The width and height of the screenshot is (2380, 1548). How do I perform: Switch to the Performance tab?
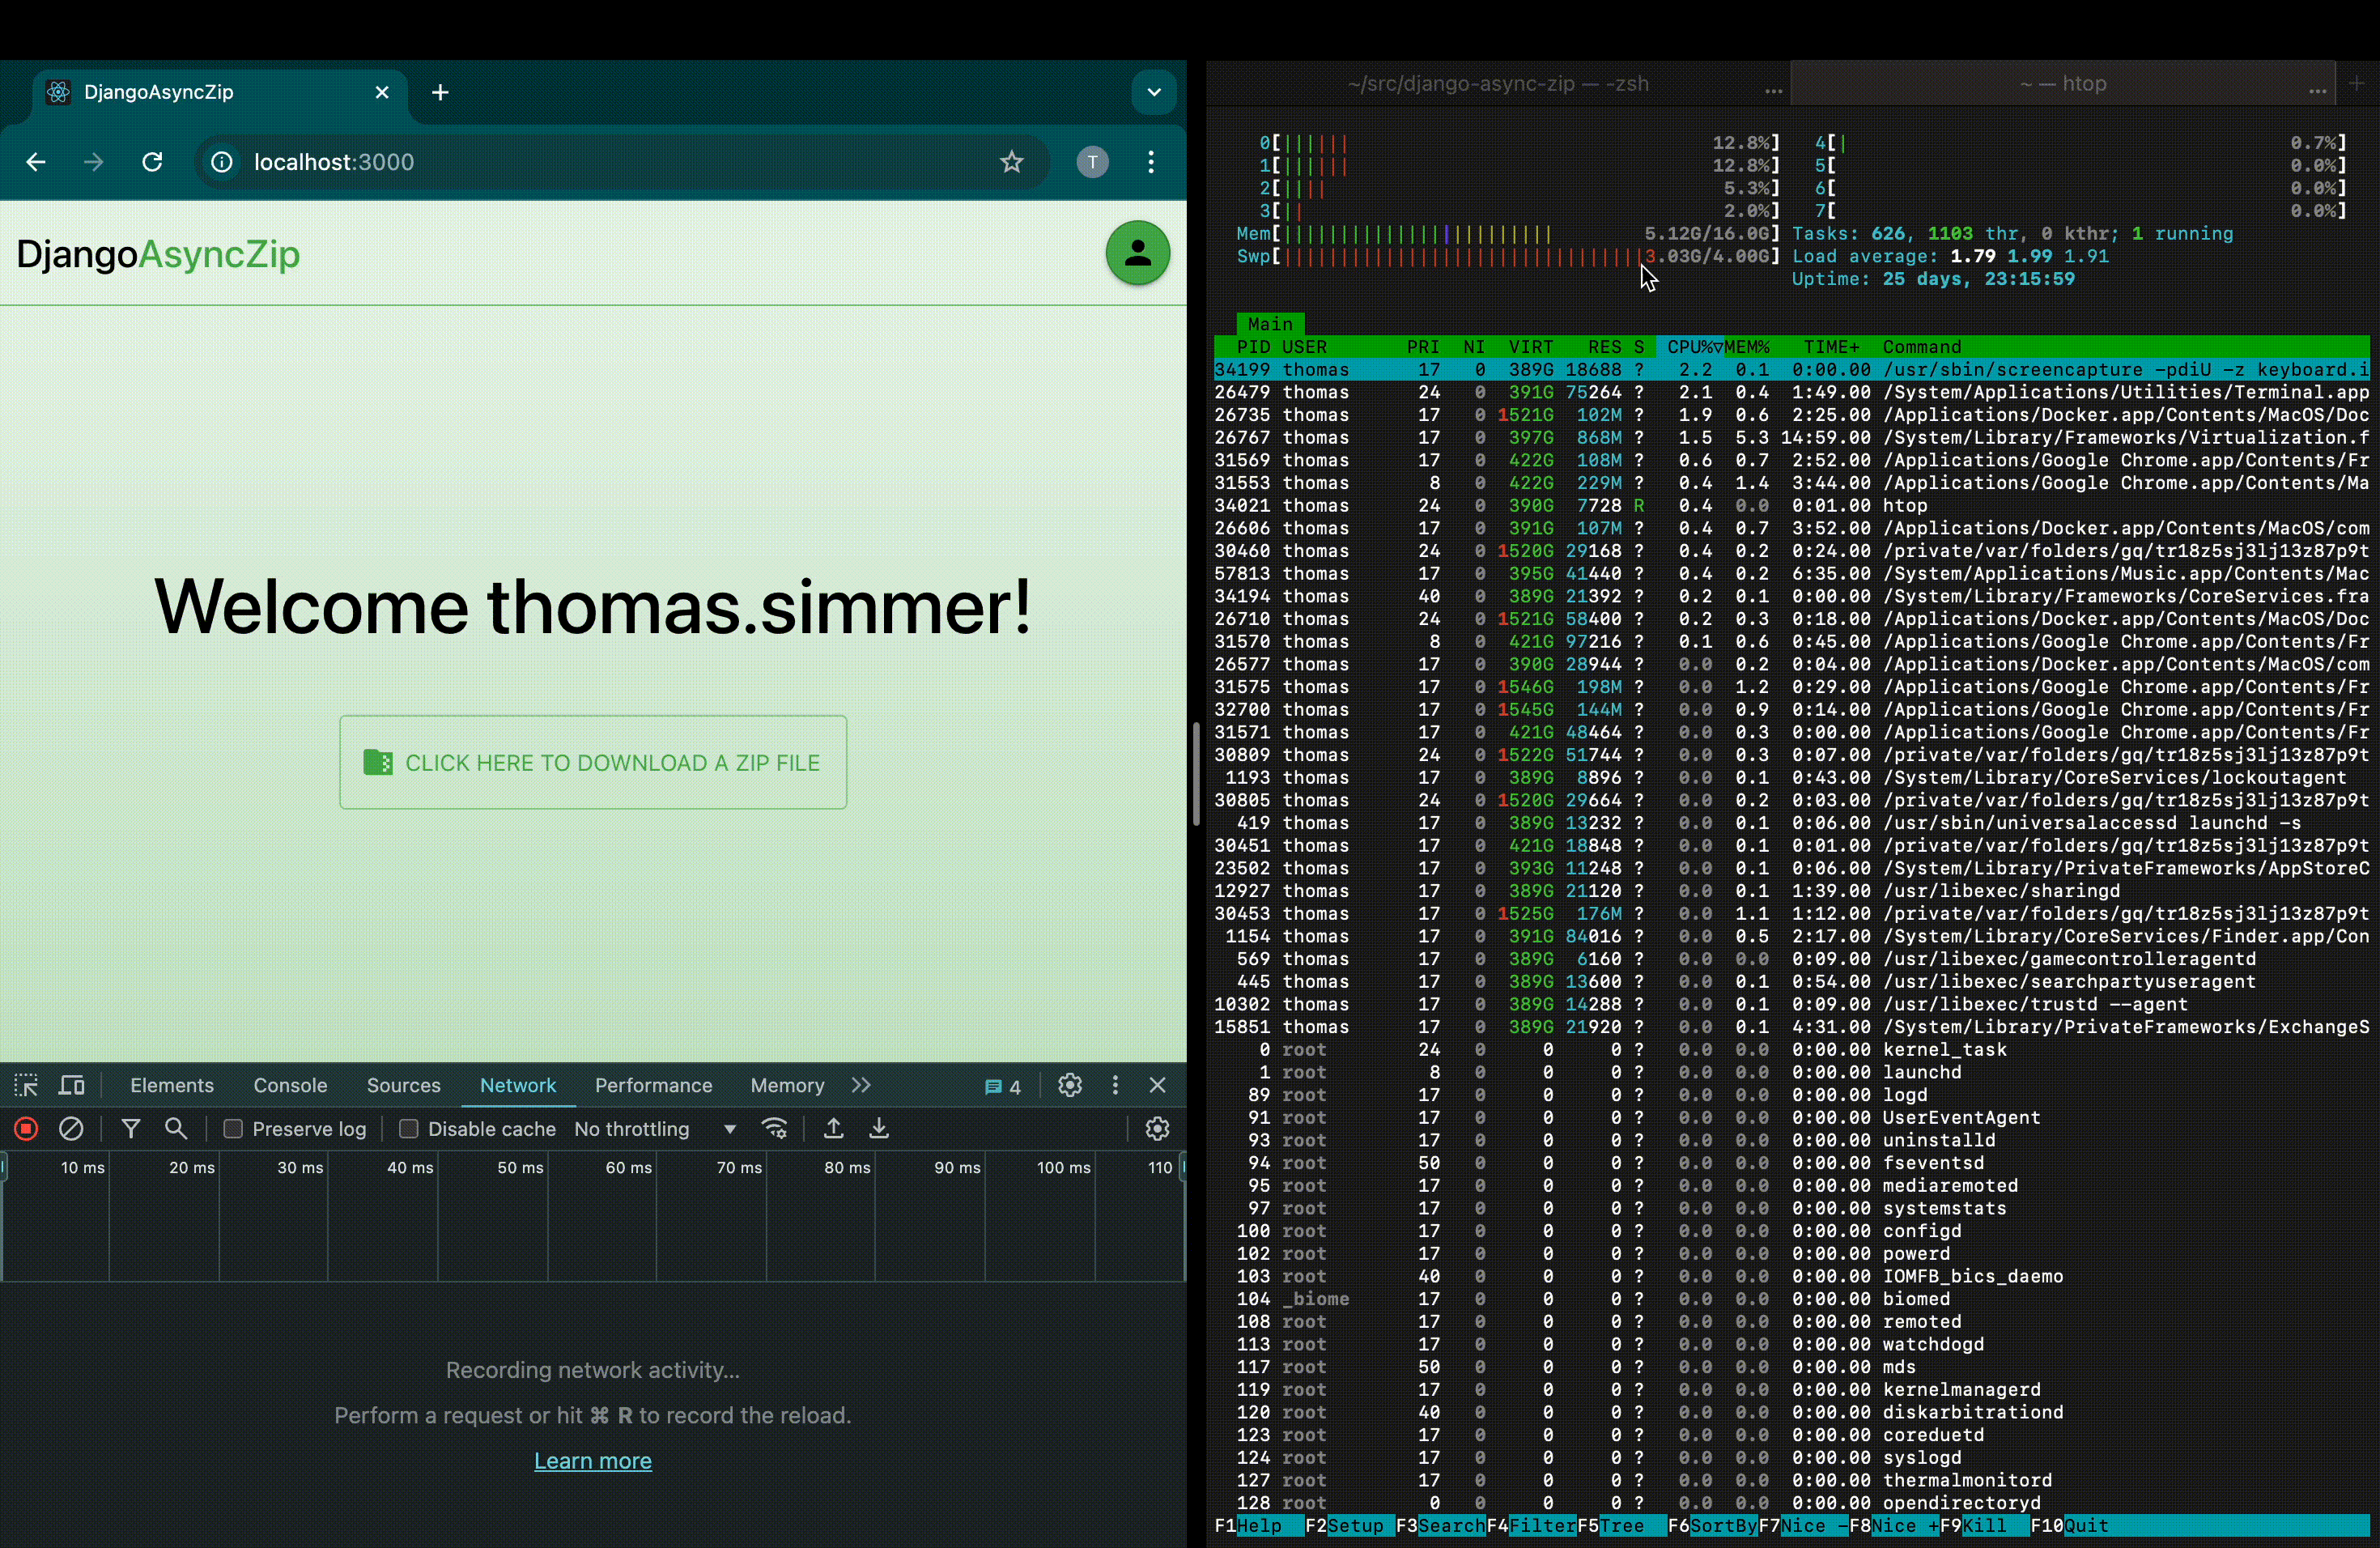pos(653,1086)
